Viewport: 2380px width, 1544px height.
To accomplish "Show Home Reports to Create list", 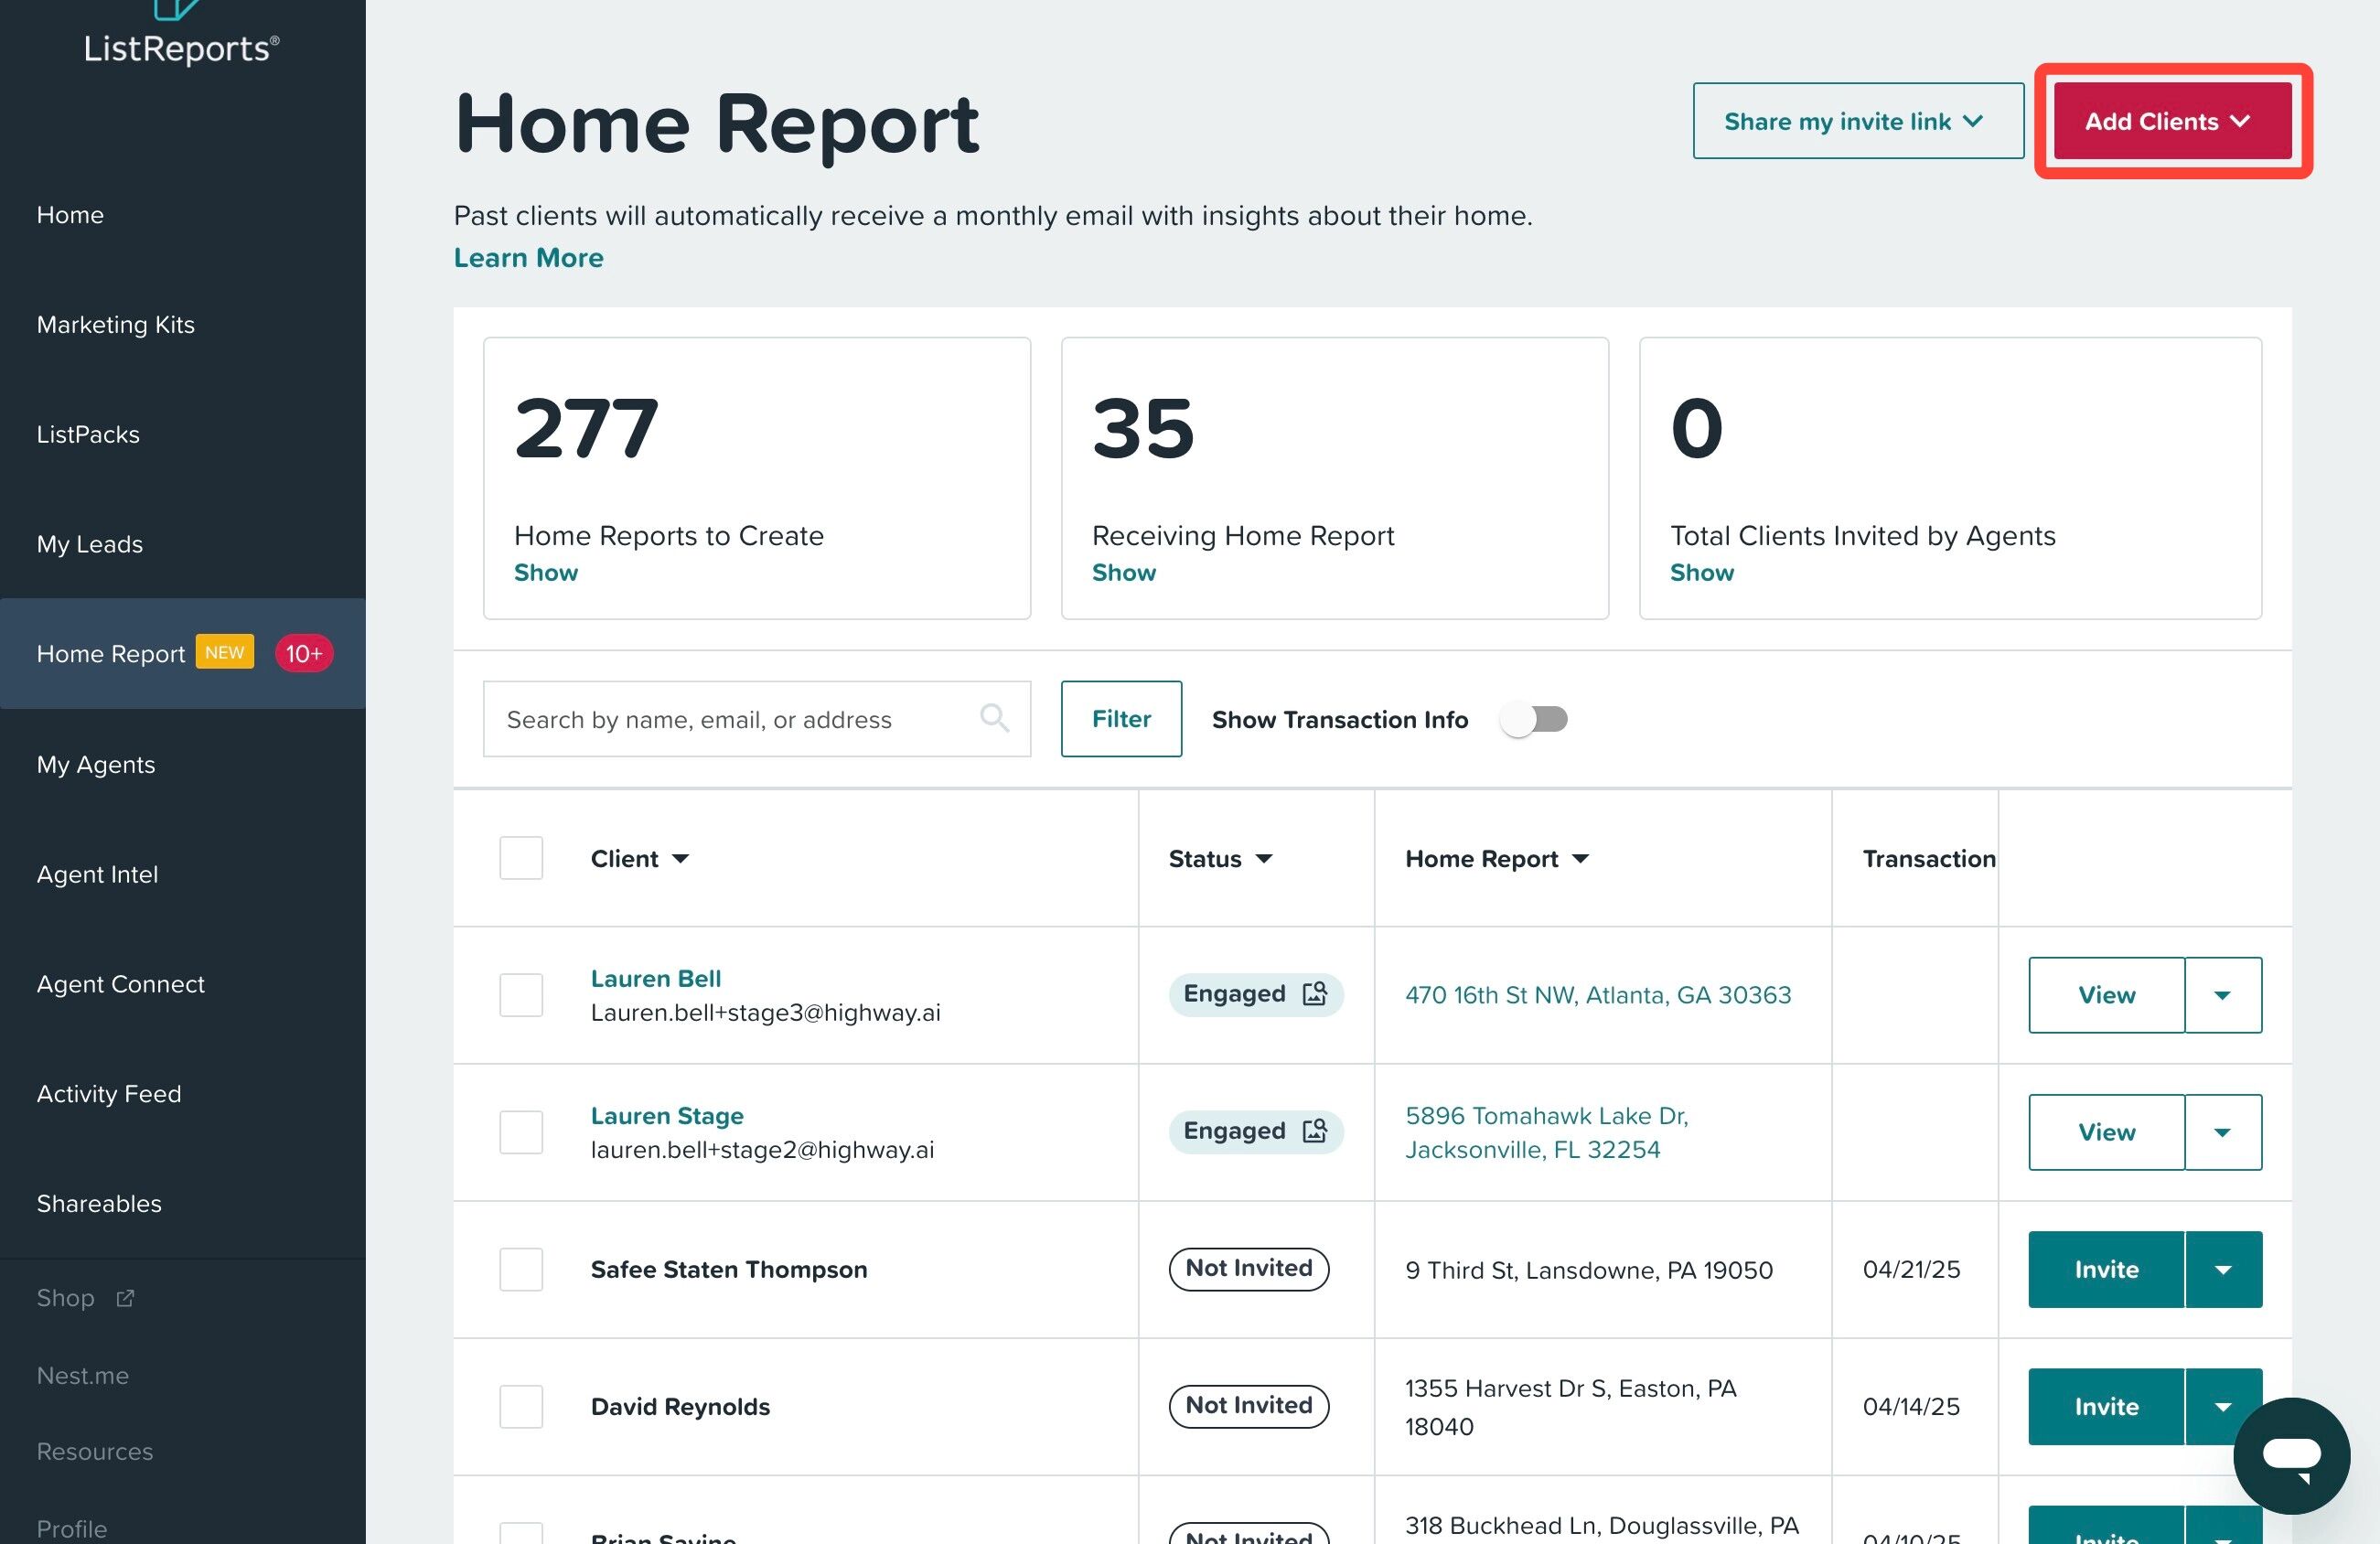I will tap(546, 573).
